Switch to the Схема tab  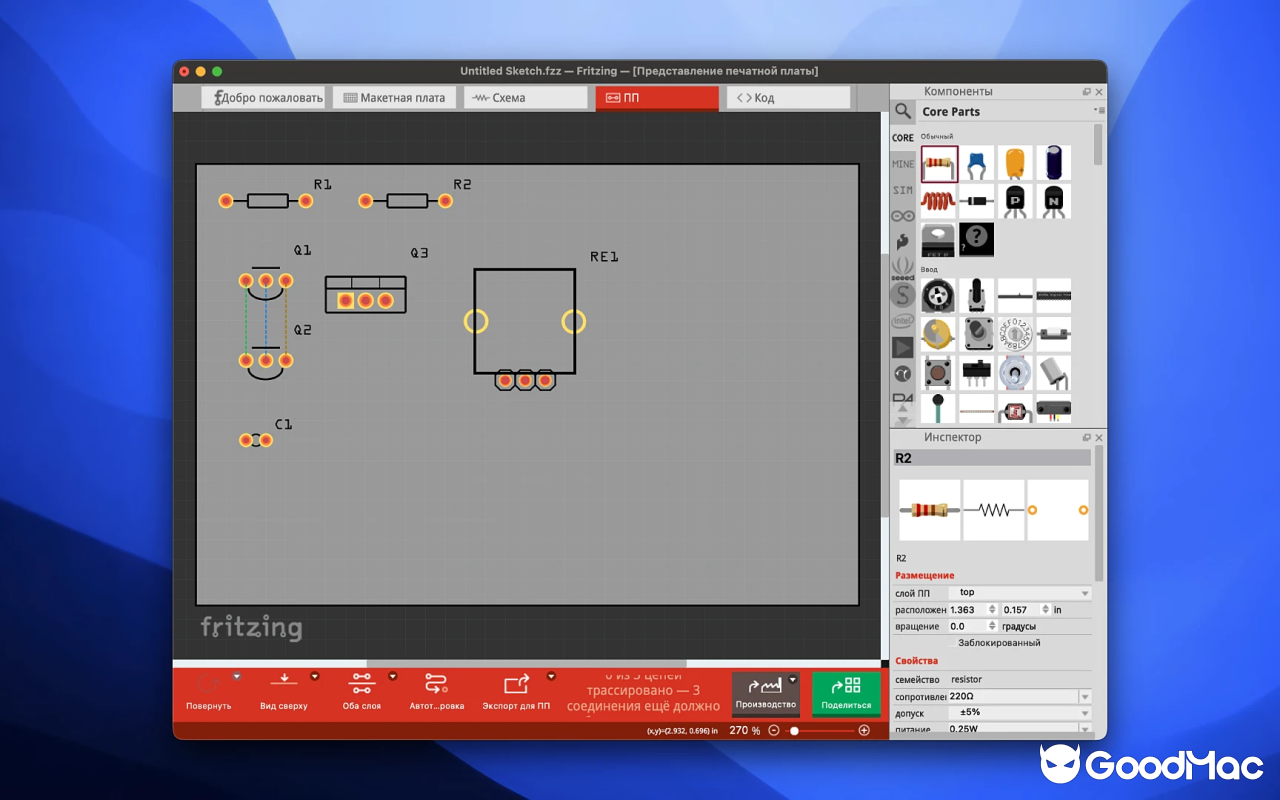coord(525,97)
